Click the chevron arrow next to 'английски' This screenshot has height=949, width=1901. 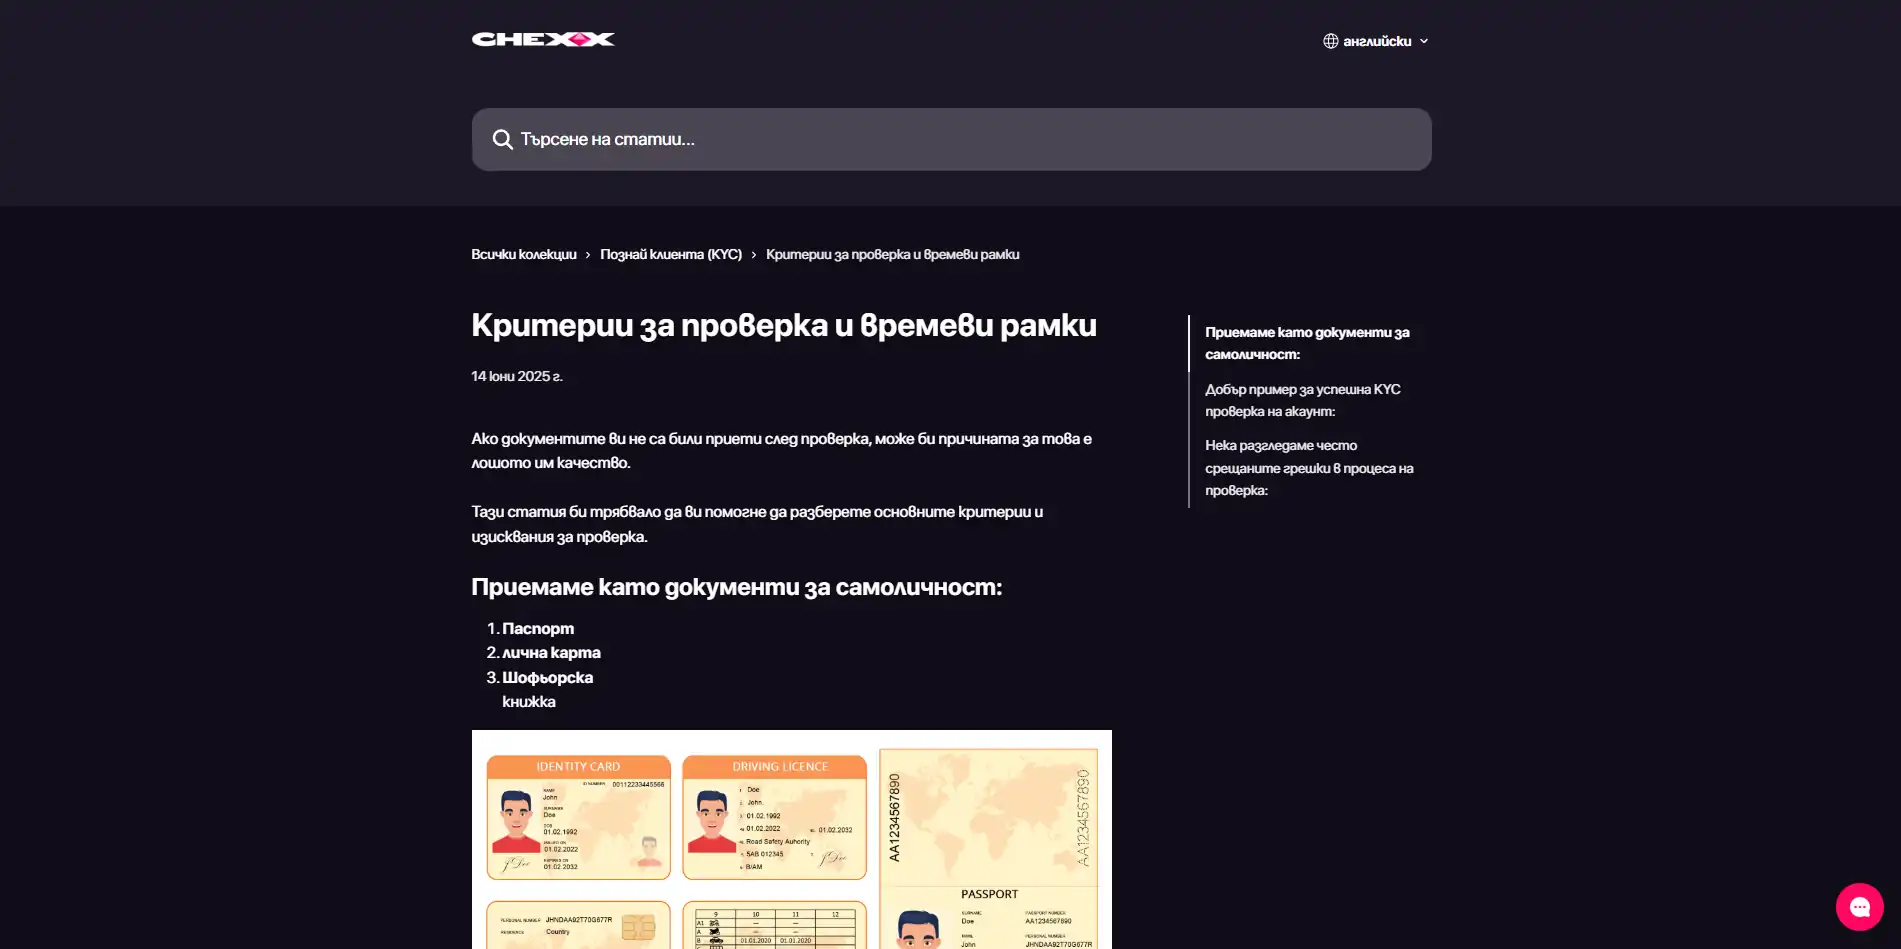1424,41
